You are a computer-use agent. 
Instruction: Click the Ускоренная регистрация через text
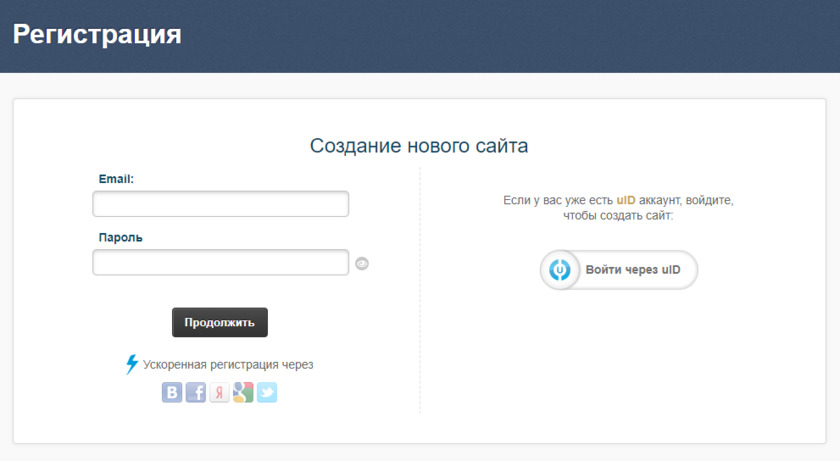coord(228,365)
